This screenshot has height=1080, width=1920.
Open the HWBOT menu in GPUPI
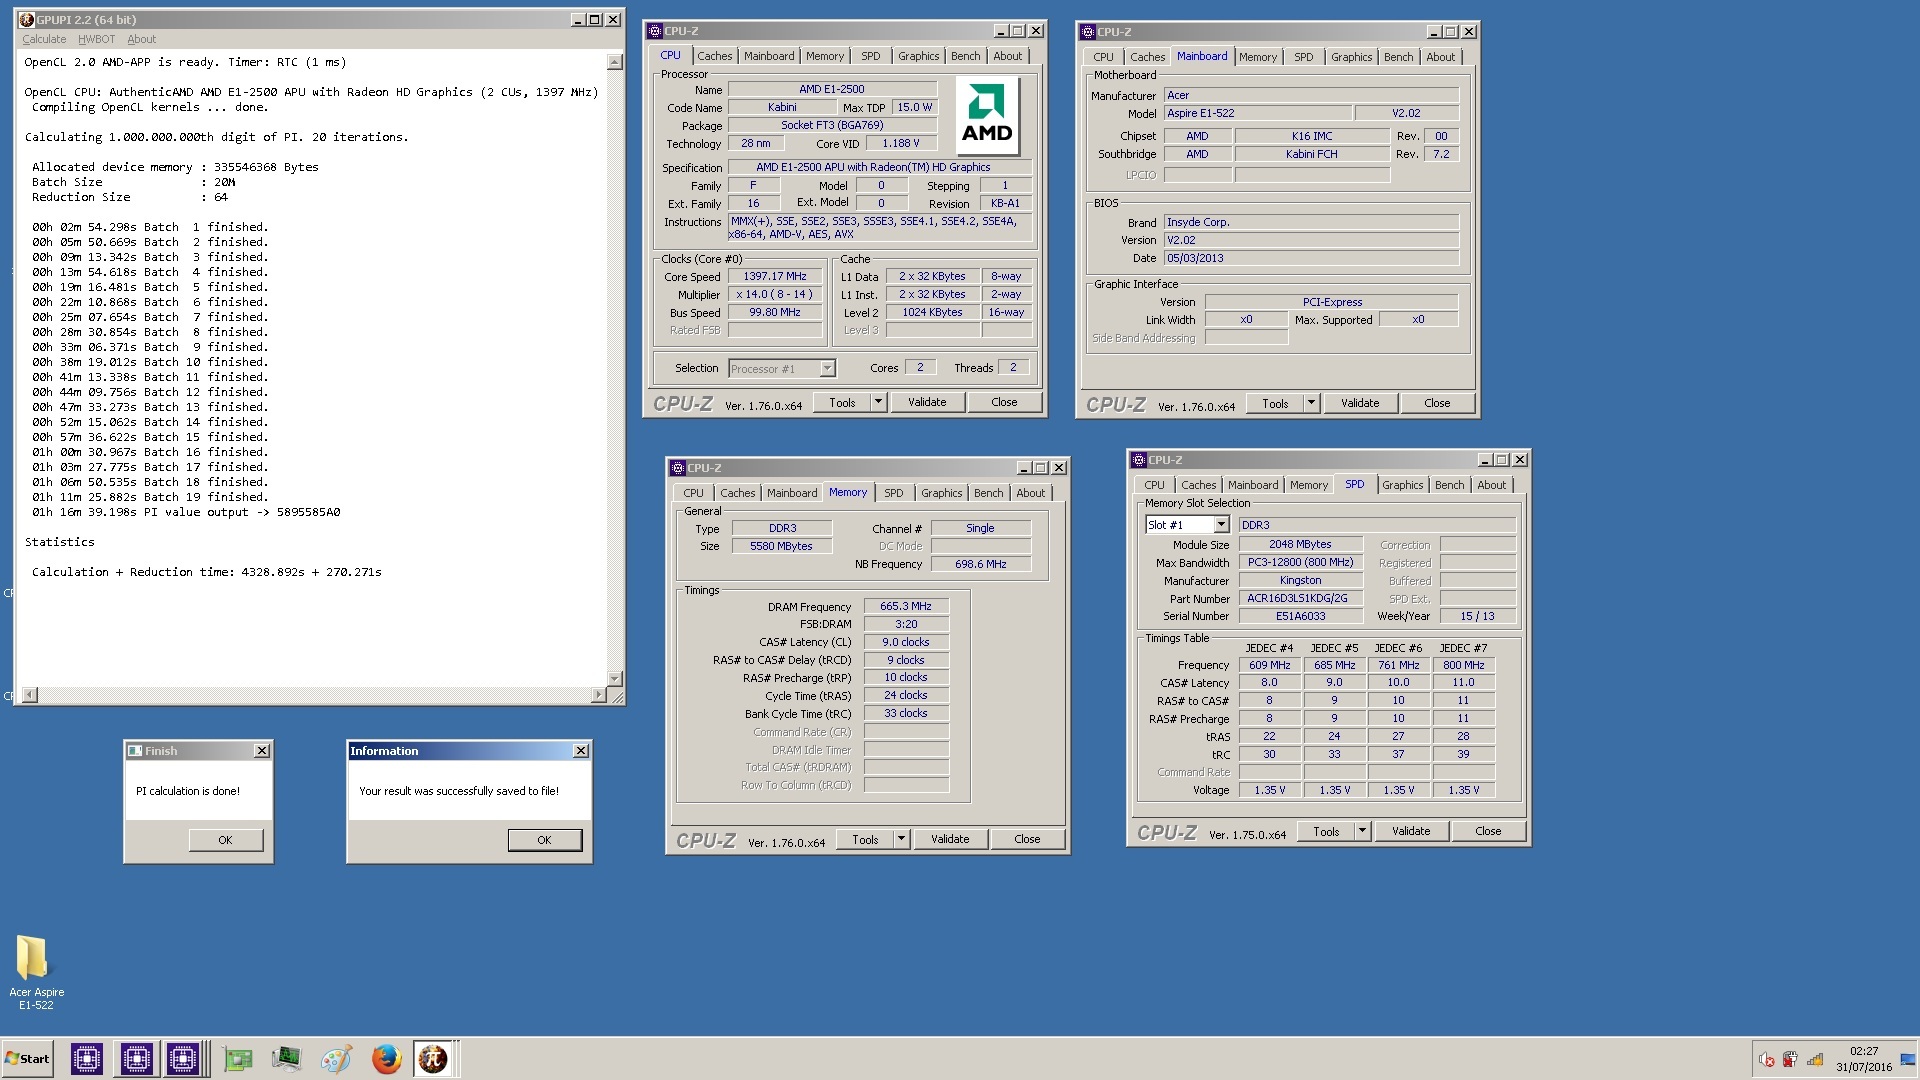96,40
